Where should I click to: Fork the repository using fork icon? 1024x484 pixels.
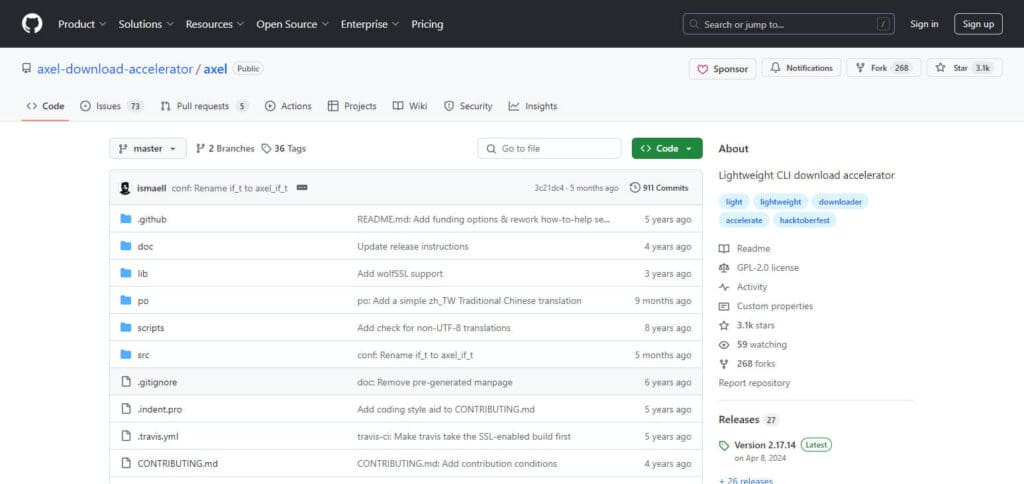(860, 68)
